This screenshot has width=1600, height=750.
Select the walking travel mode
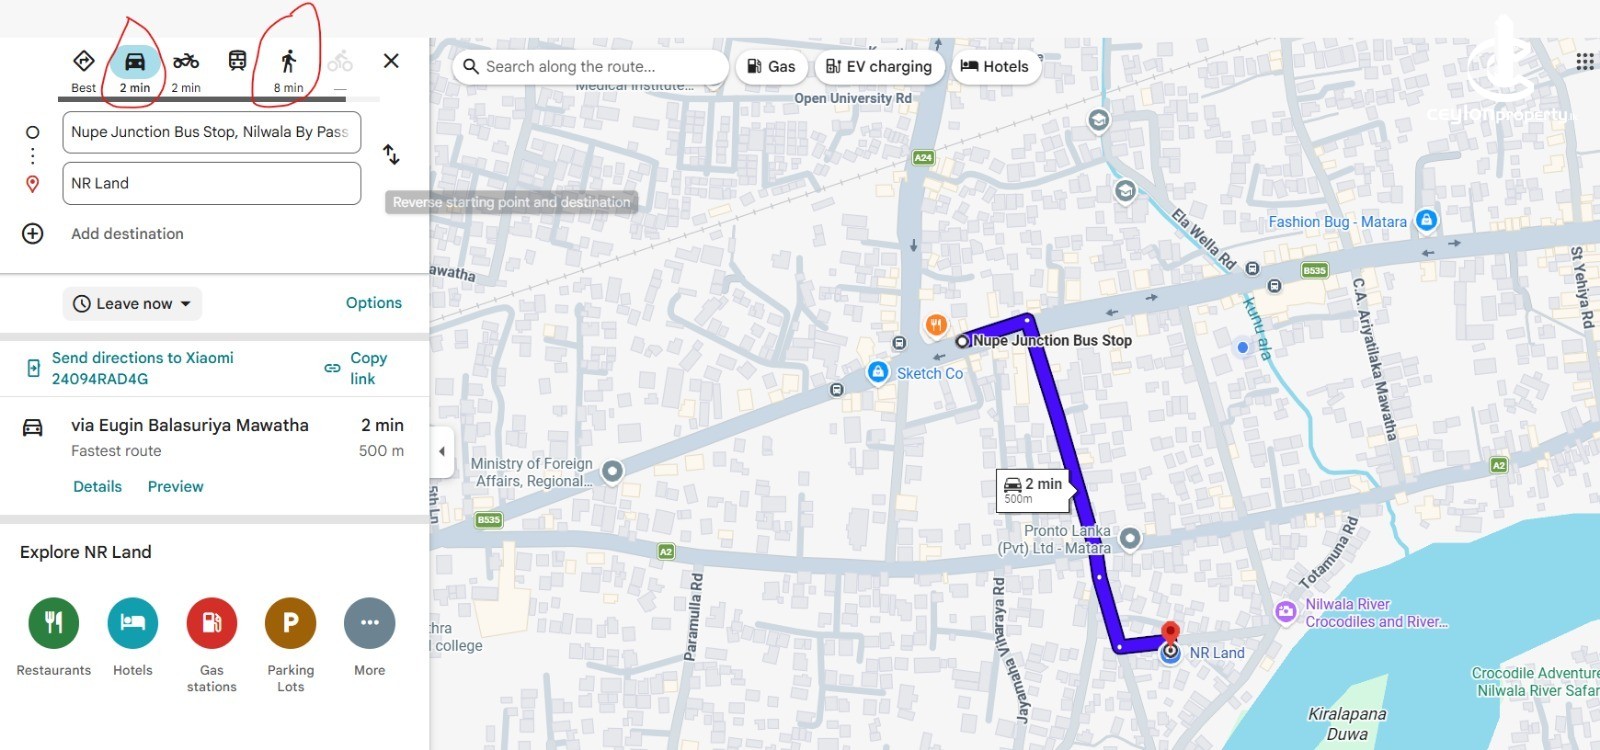point(288,70)
